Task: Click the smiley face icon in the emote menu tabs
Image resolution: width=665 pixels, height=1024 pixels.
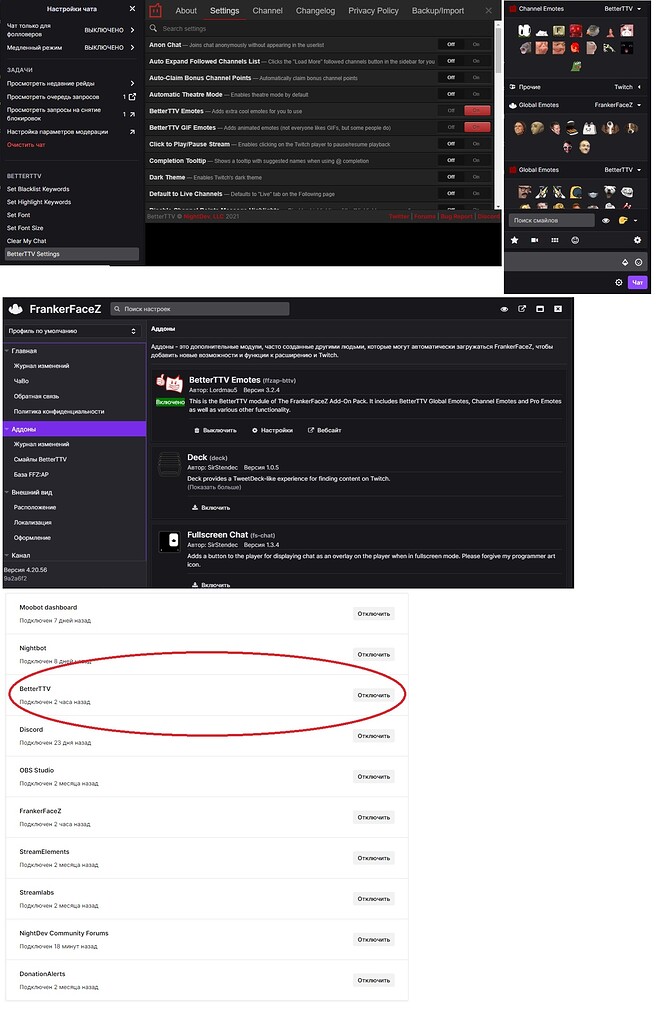Action: pos(575,240)
